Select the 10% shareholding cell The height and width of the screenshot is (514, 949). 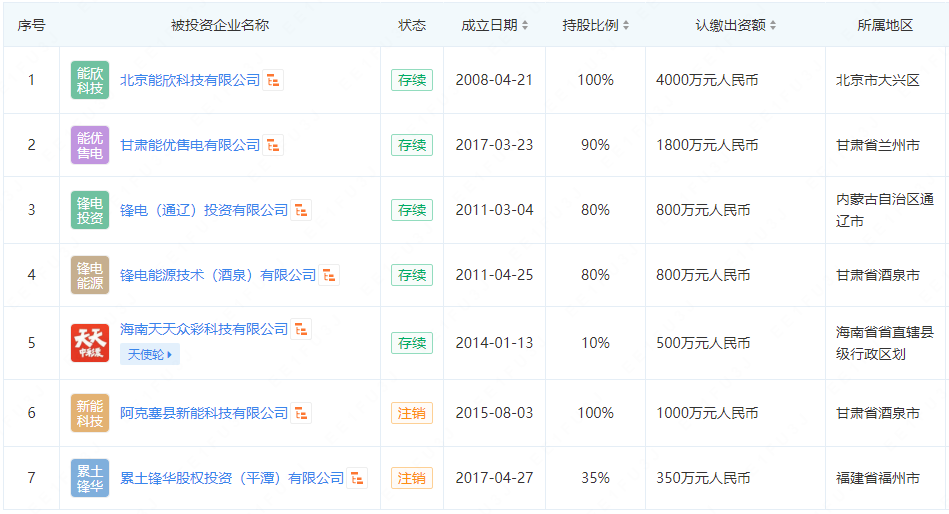[595, 343]
